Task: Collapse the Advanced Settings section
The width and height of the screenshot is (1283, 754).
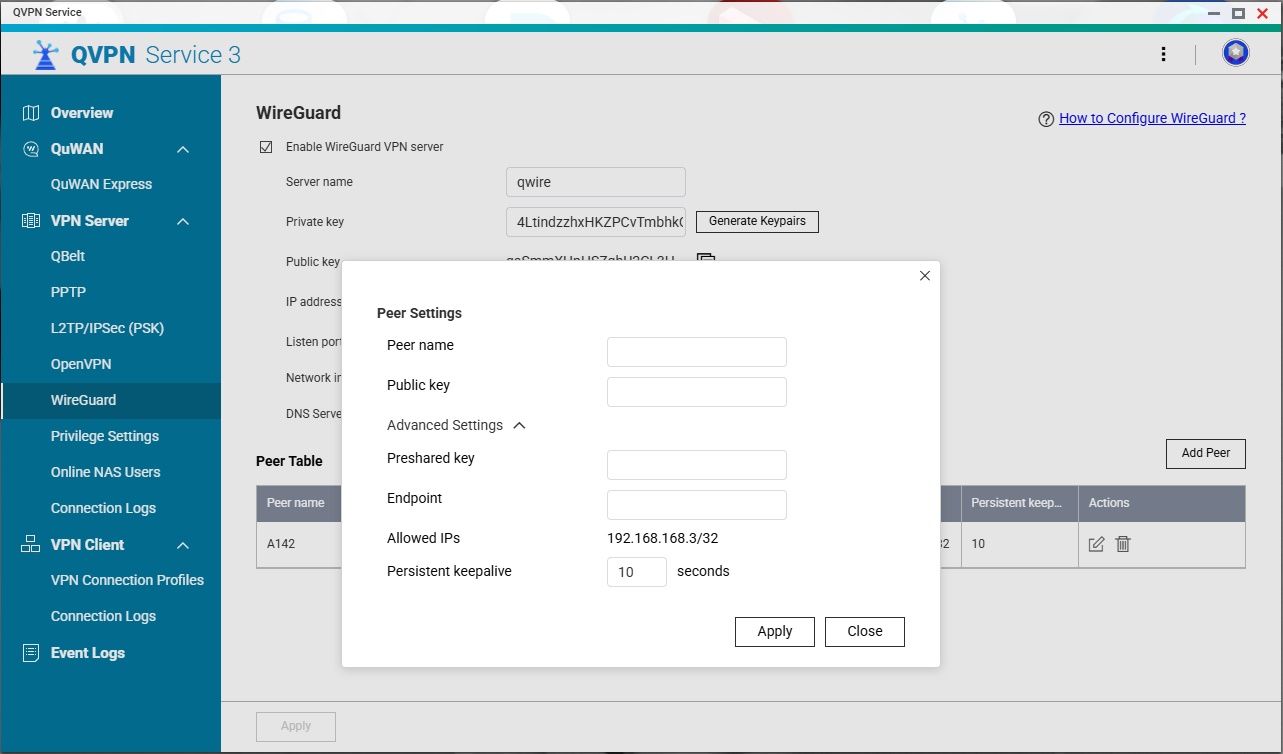Action: click(519, 425)
